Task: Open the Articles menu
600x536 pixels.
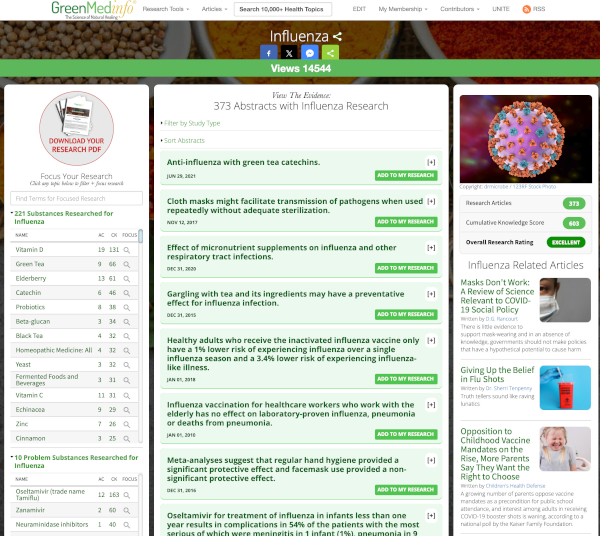Action: pos(214,9)
